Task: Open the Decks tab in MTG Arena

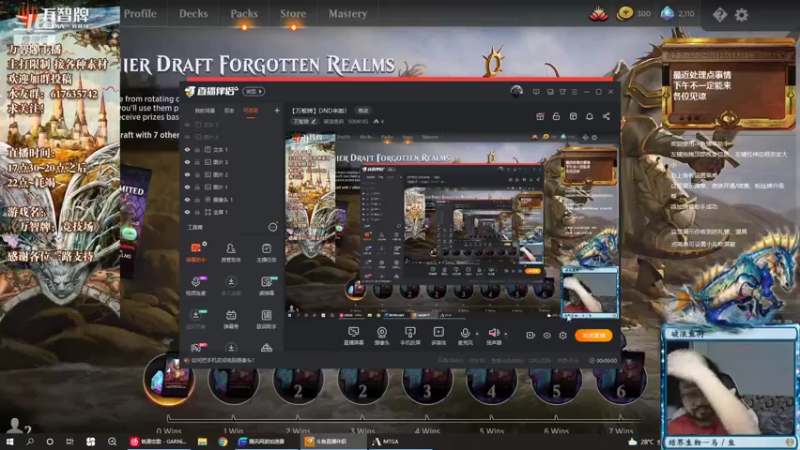Action: point(193,14)
